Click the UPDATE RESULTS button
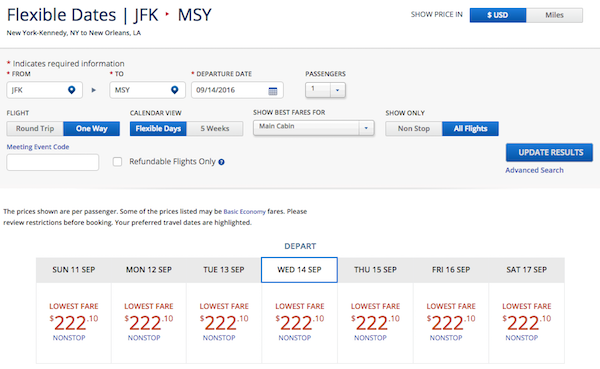Viewport: 600px width, 369px height. [x=549, y=152]
